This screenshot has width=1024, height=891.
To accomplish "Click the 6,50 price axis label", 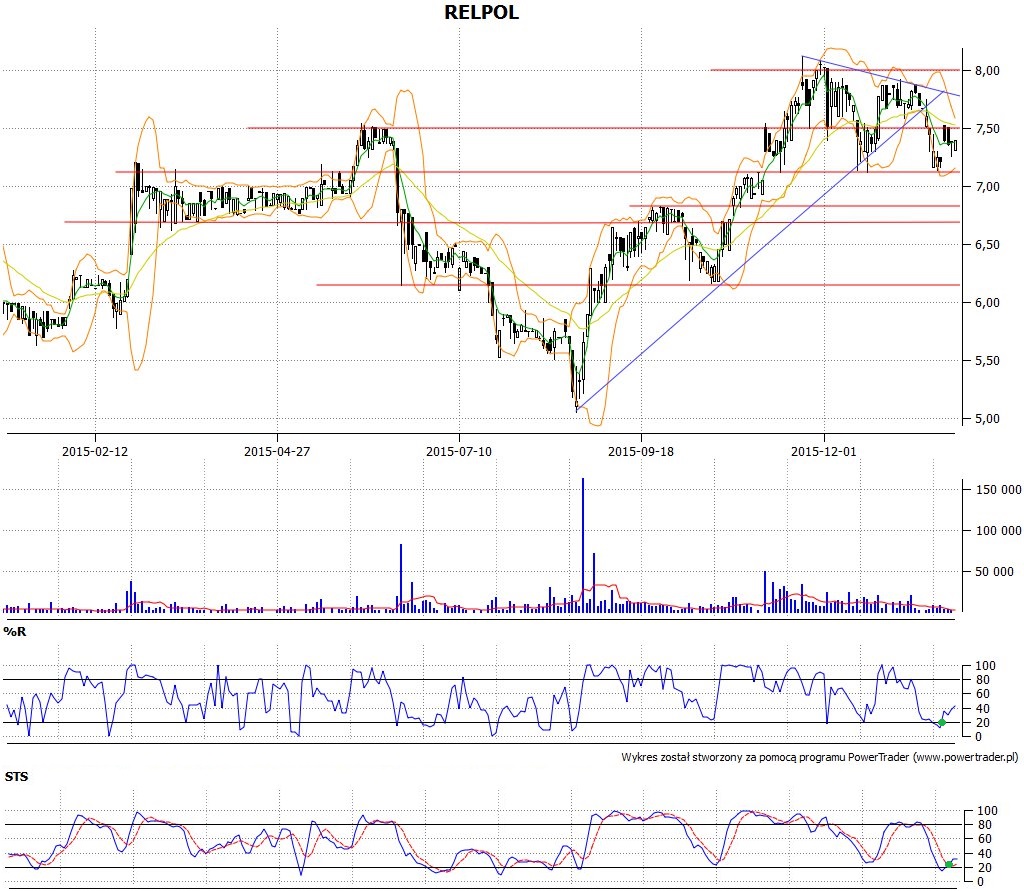I will (x=987, y=245).
